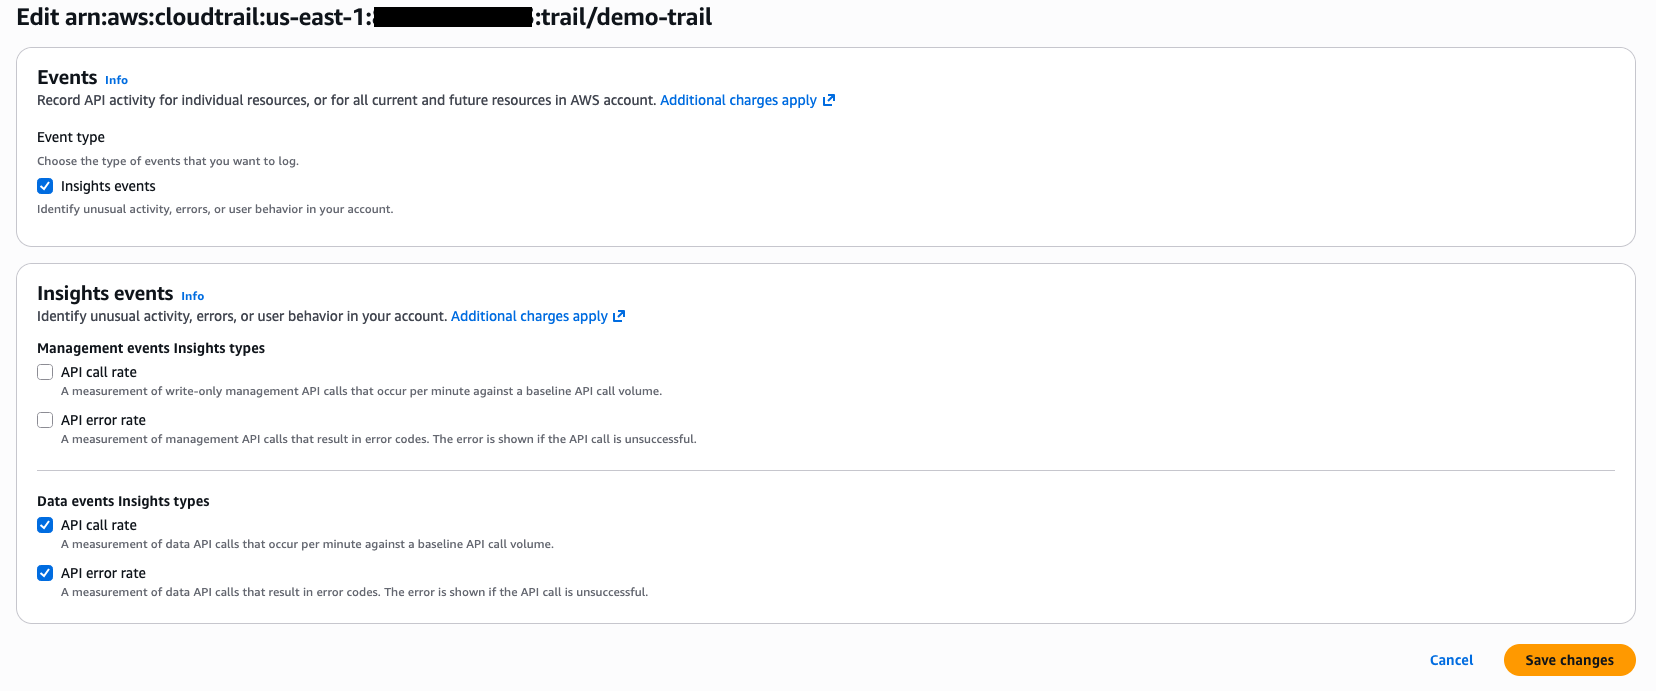Uncheck API error rate under Data events Insights types

45,572
